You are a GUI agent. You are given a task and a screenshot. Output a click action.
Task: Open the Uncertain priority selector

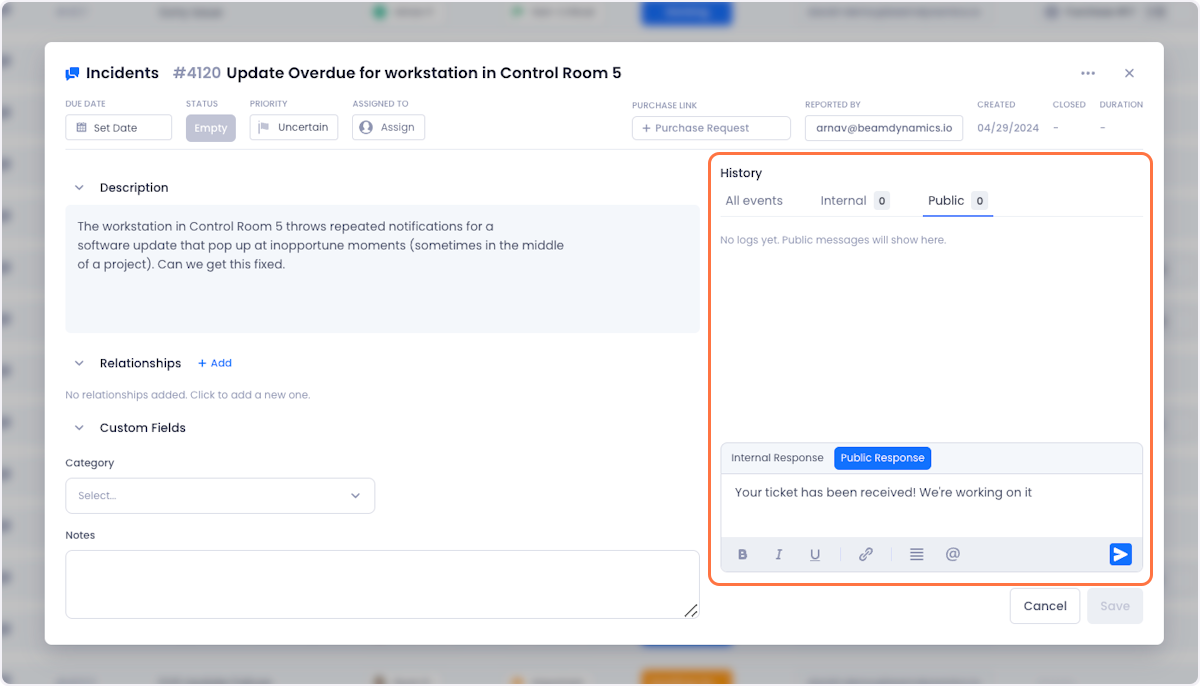[294, 127]
